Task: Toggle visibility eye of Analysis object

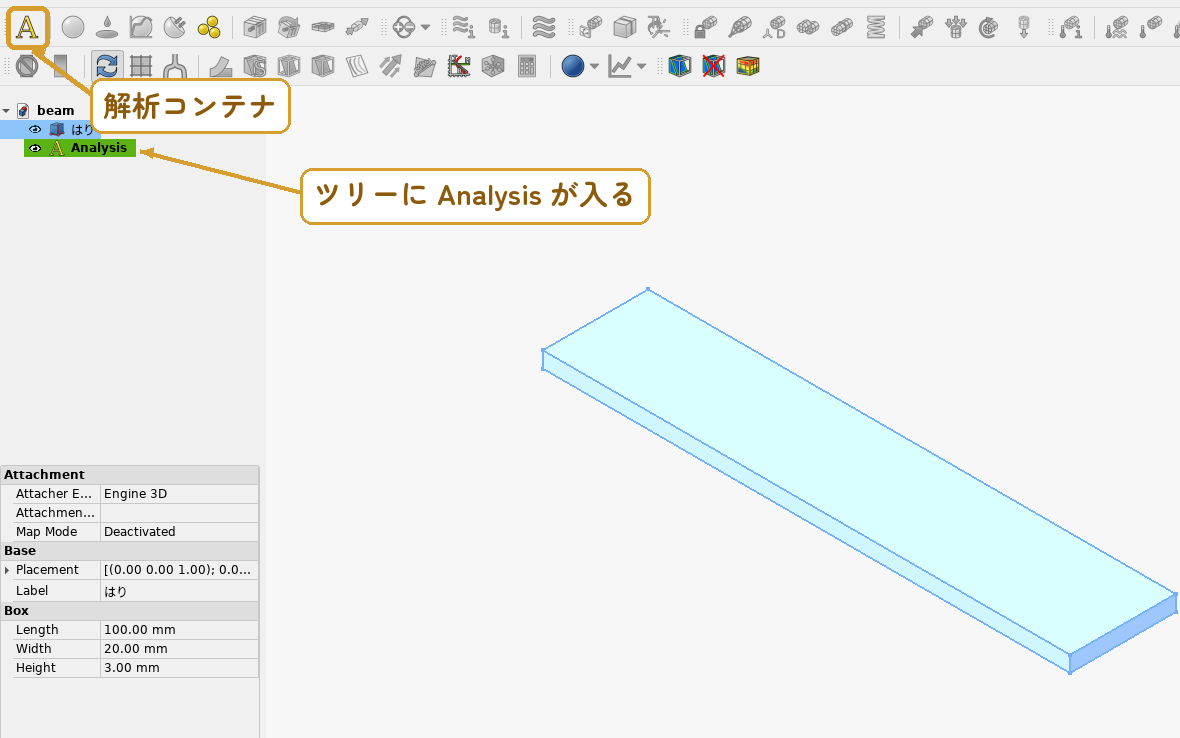Action: pyautogui.click(x=35, y=148)
